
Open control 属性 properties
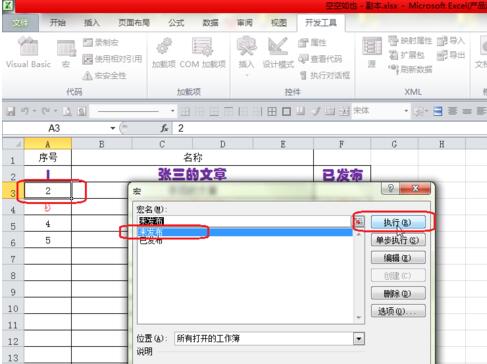coord(312,42)
